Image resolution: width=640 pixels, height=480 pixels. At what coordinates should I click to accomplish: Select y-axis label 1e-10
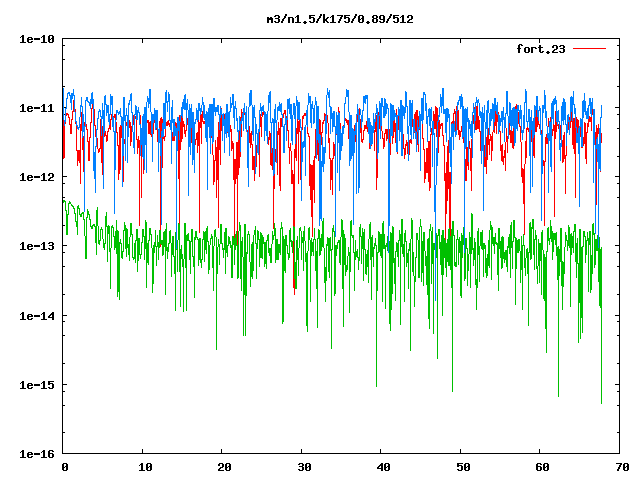click(37, 39)
